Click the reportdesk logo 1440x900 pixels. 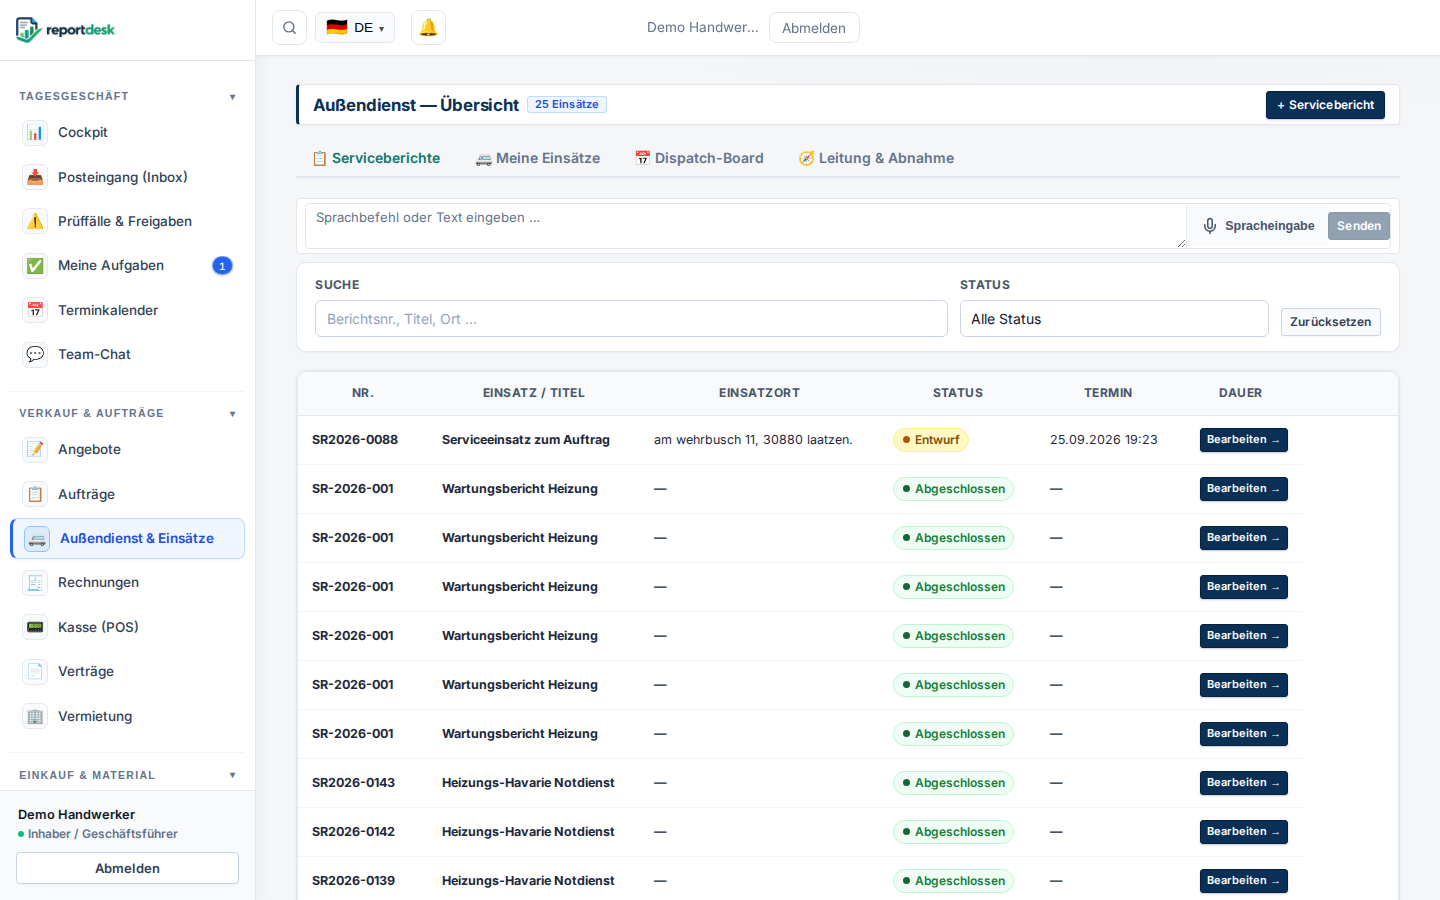coord(66,29)
